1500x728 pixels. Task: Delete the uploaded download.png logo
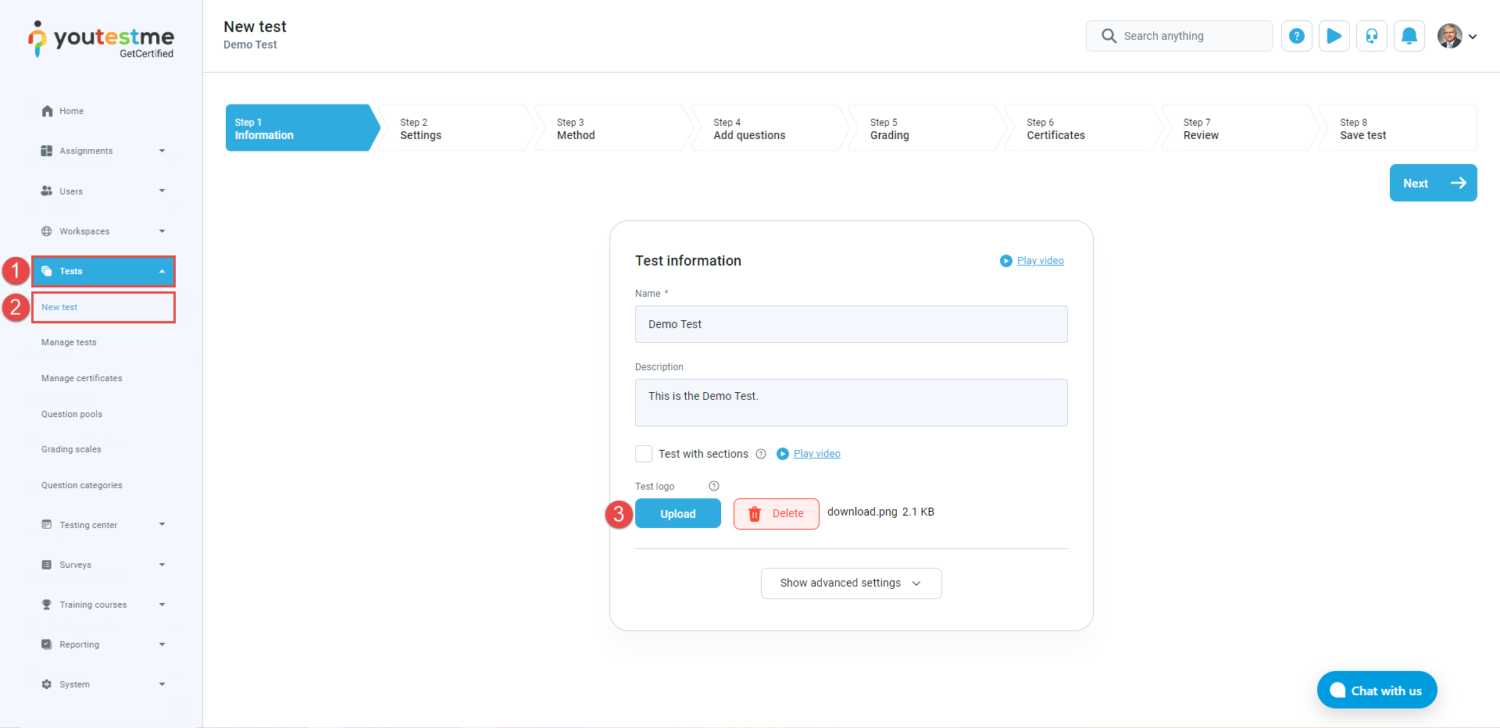tap(776, 513)
